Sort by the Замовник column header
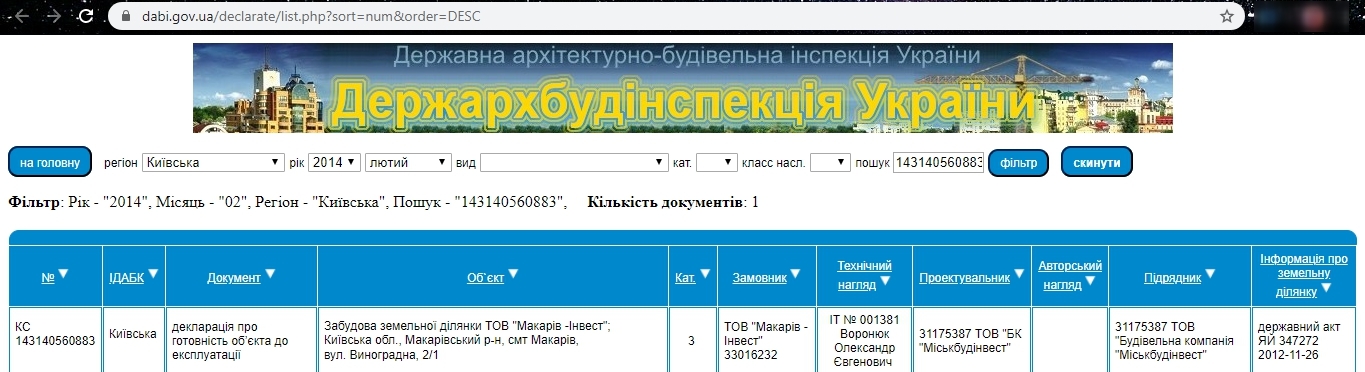This screenshot has height=372, width=1365. [760, 277]
